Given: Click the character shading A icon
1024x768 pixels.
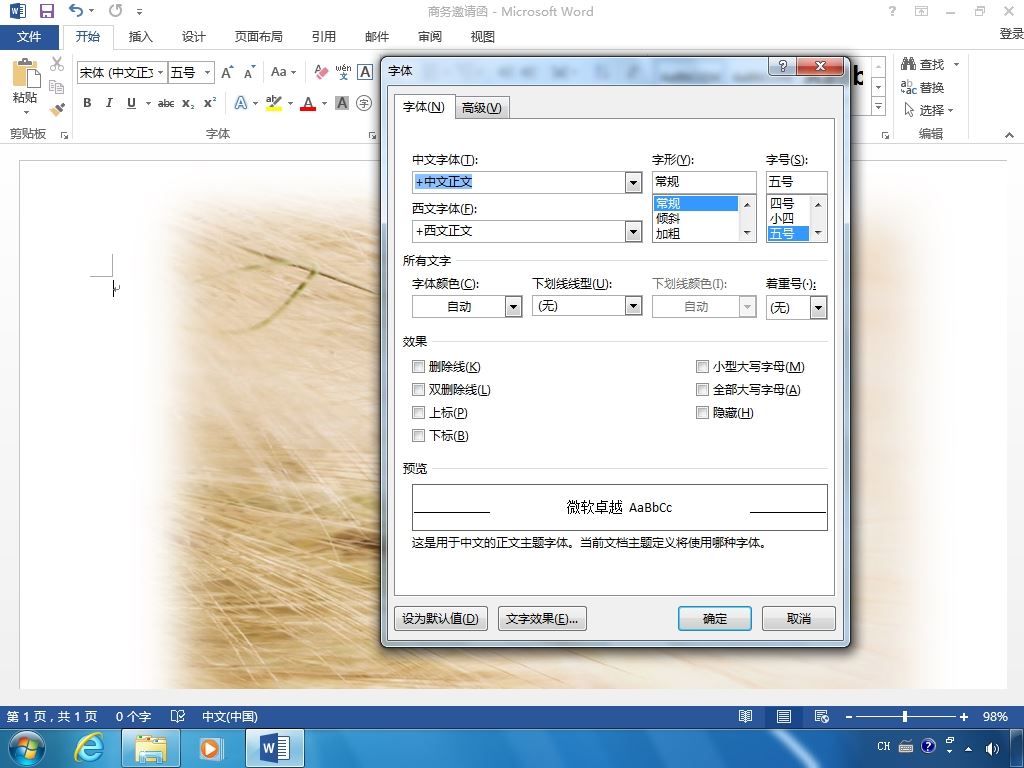Looking at the screenshot, I should [342, 103].
